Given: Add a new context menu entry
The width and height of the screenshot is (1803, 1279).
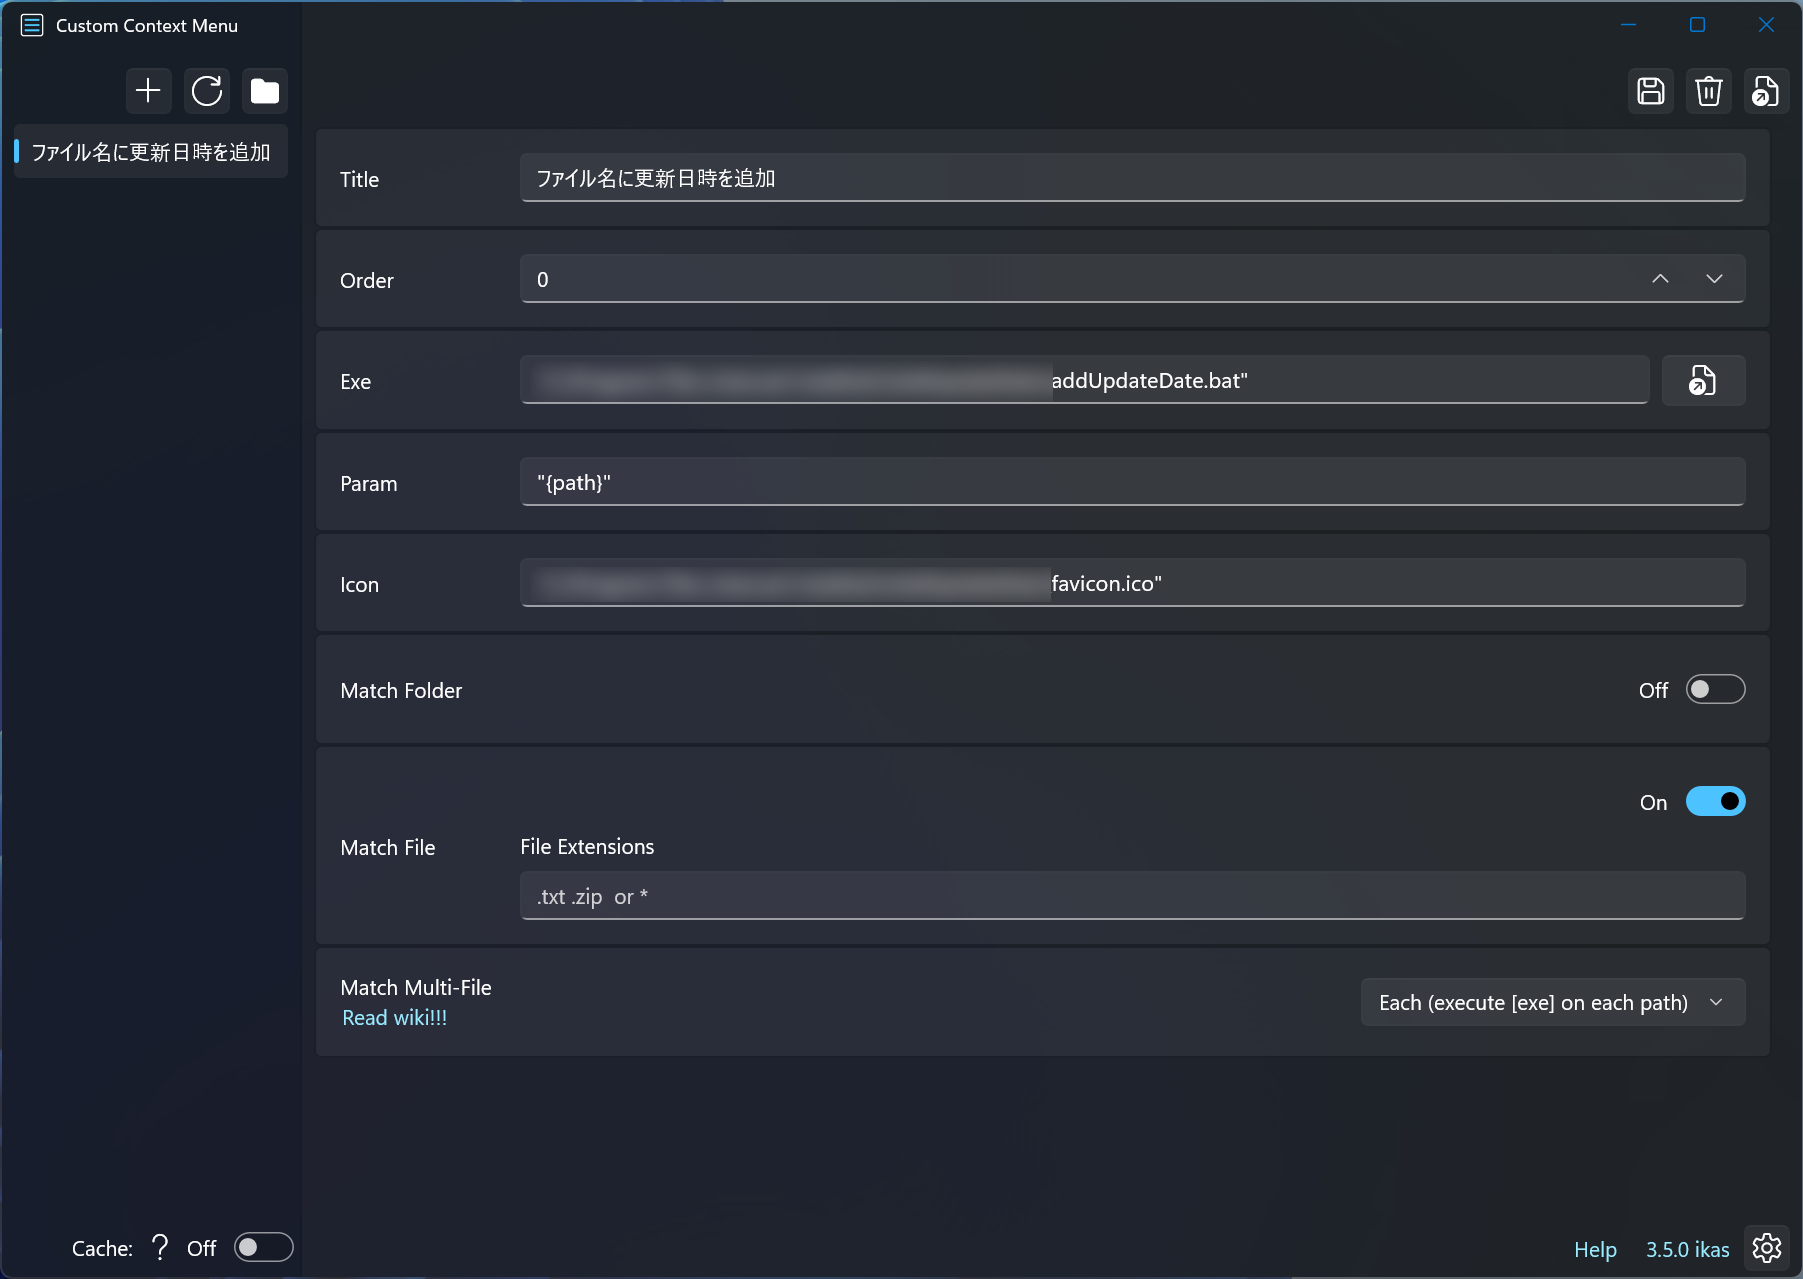Looking at the screenshot, I should coord(148,91).
